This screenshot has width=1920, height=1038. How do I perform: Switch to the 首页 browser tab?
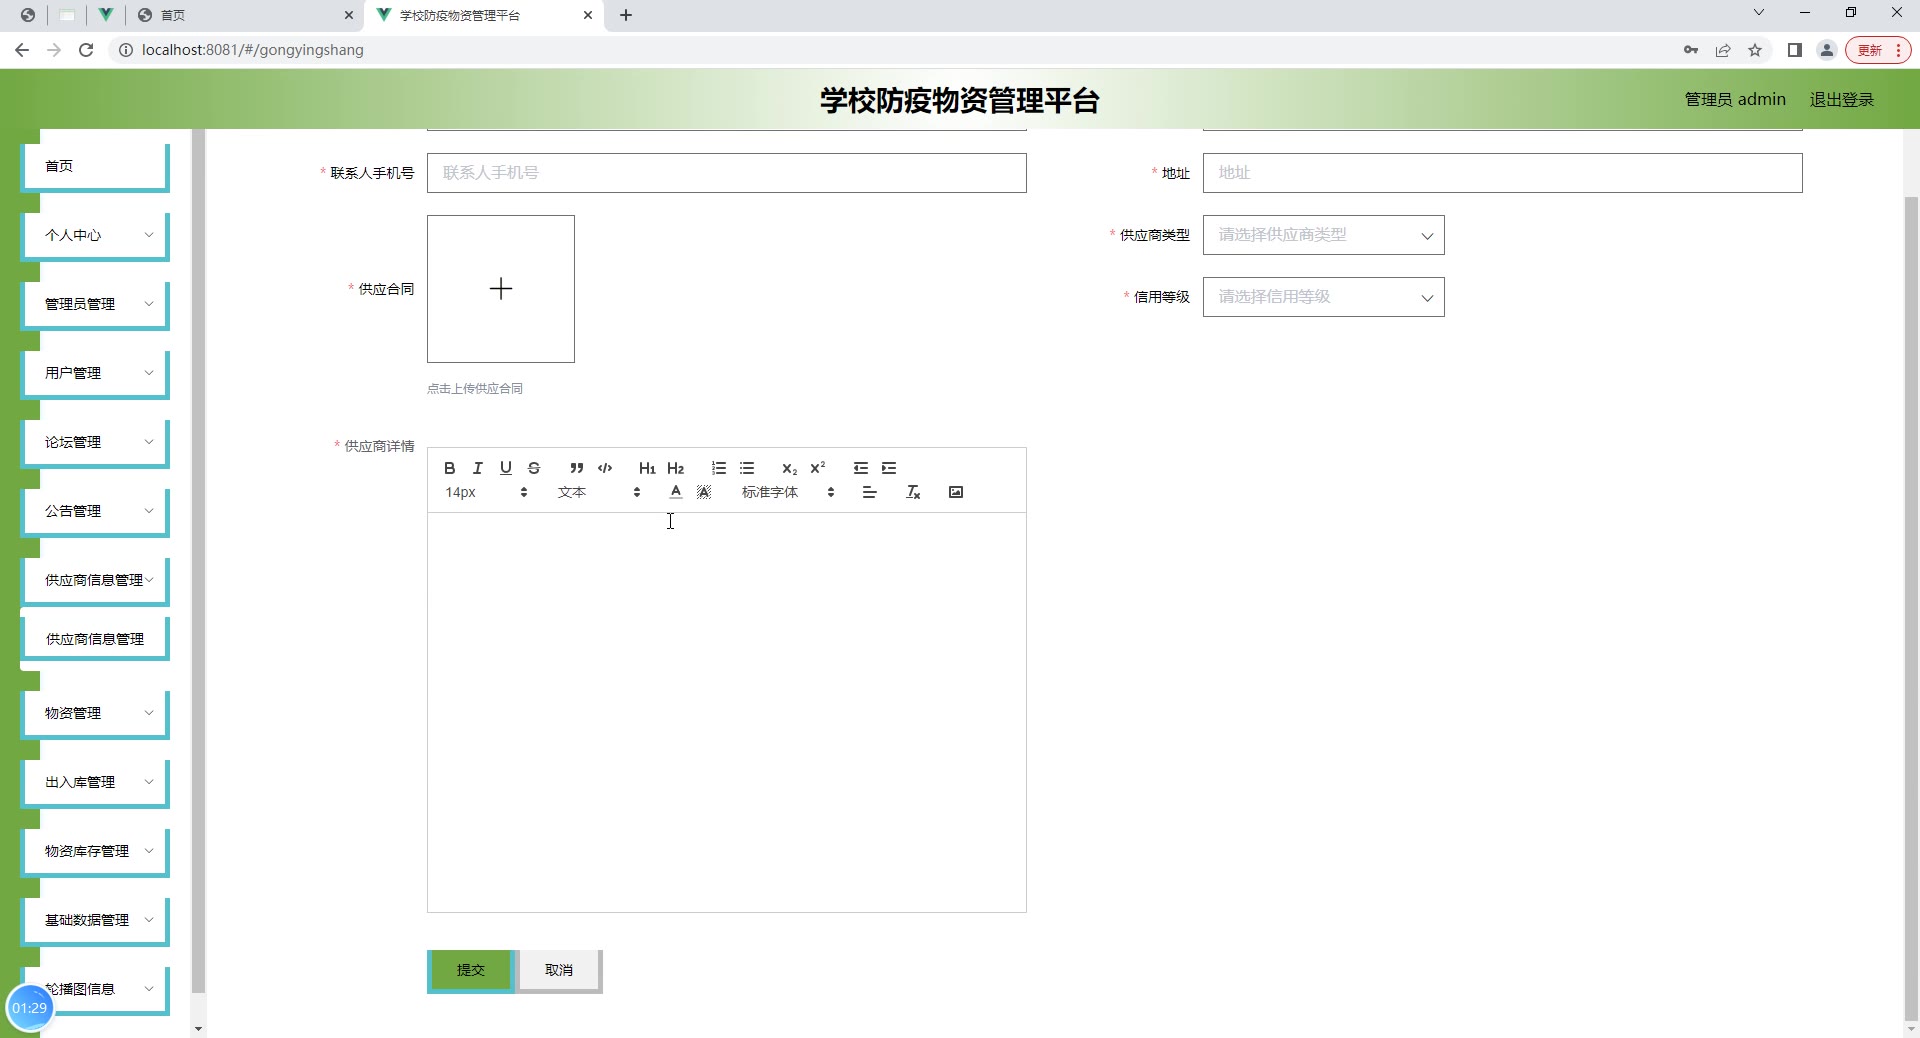tap(245, 15)
